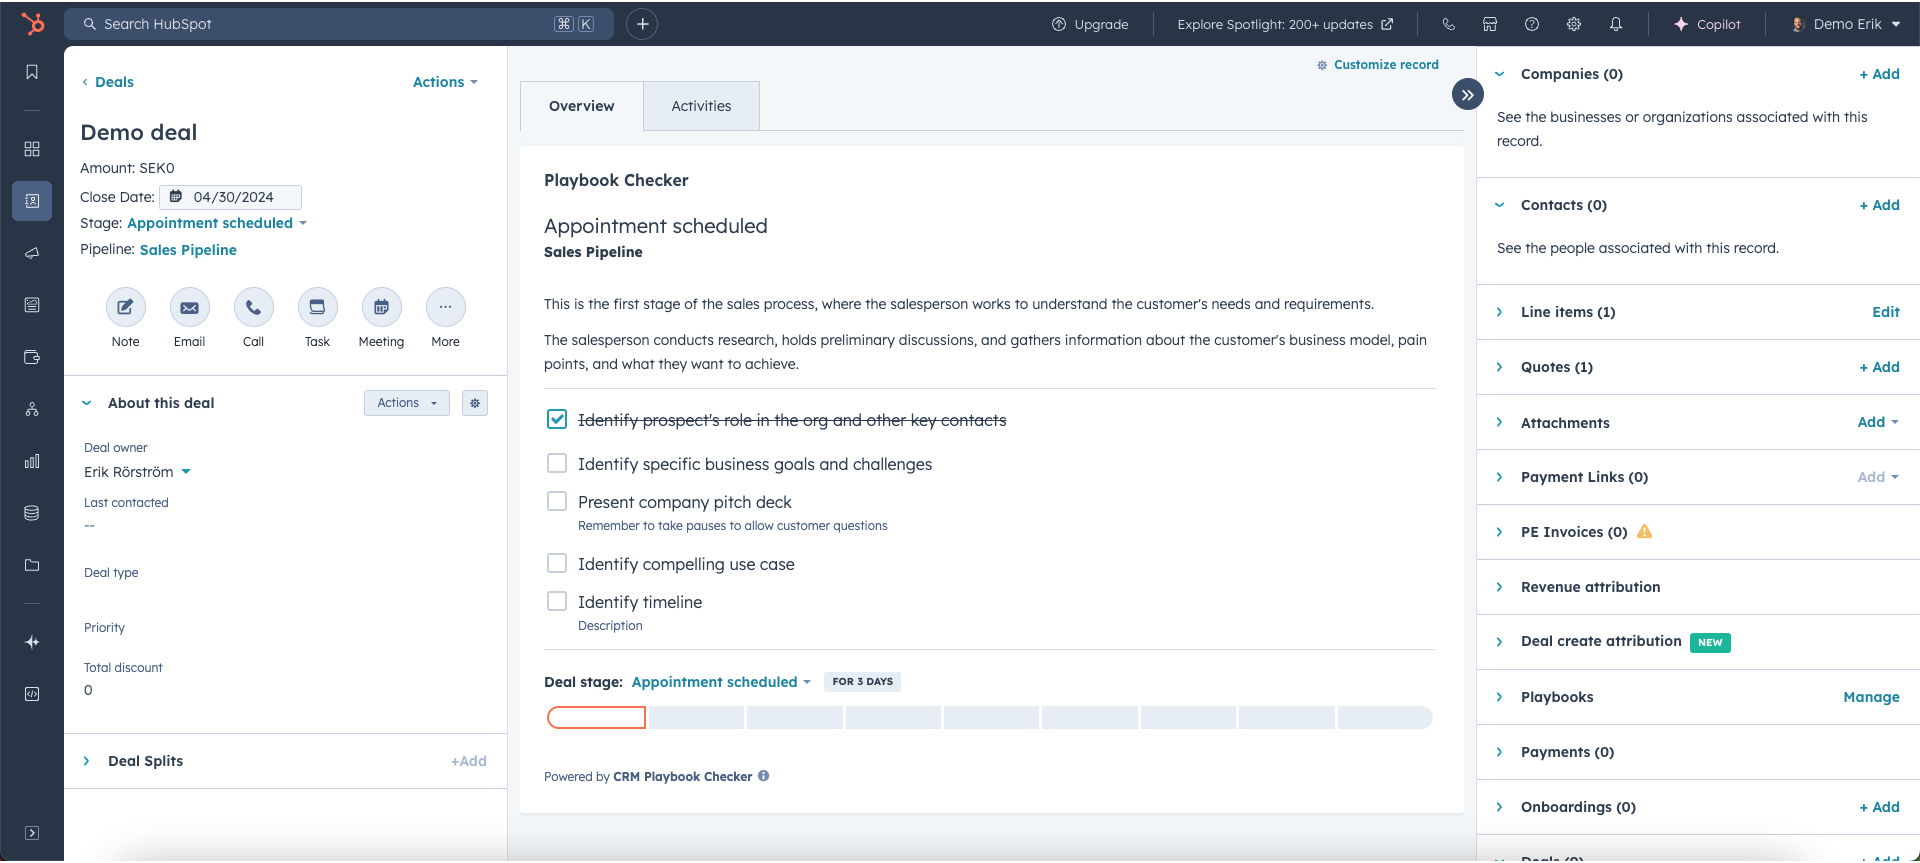The height and width of the screenshot is (863, 1920).
Task: Click the create new plus button
Action: tap(642, 24)
